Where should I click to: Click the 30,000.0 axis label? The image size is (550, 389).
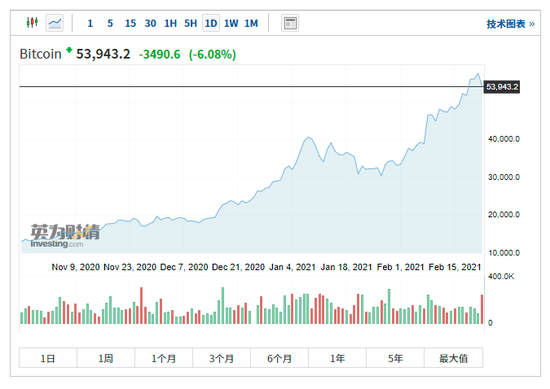[x=504, y=177]
